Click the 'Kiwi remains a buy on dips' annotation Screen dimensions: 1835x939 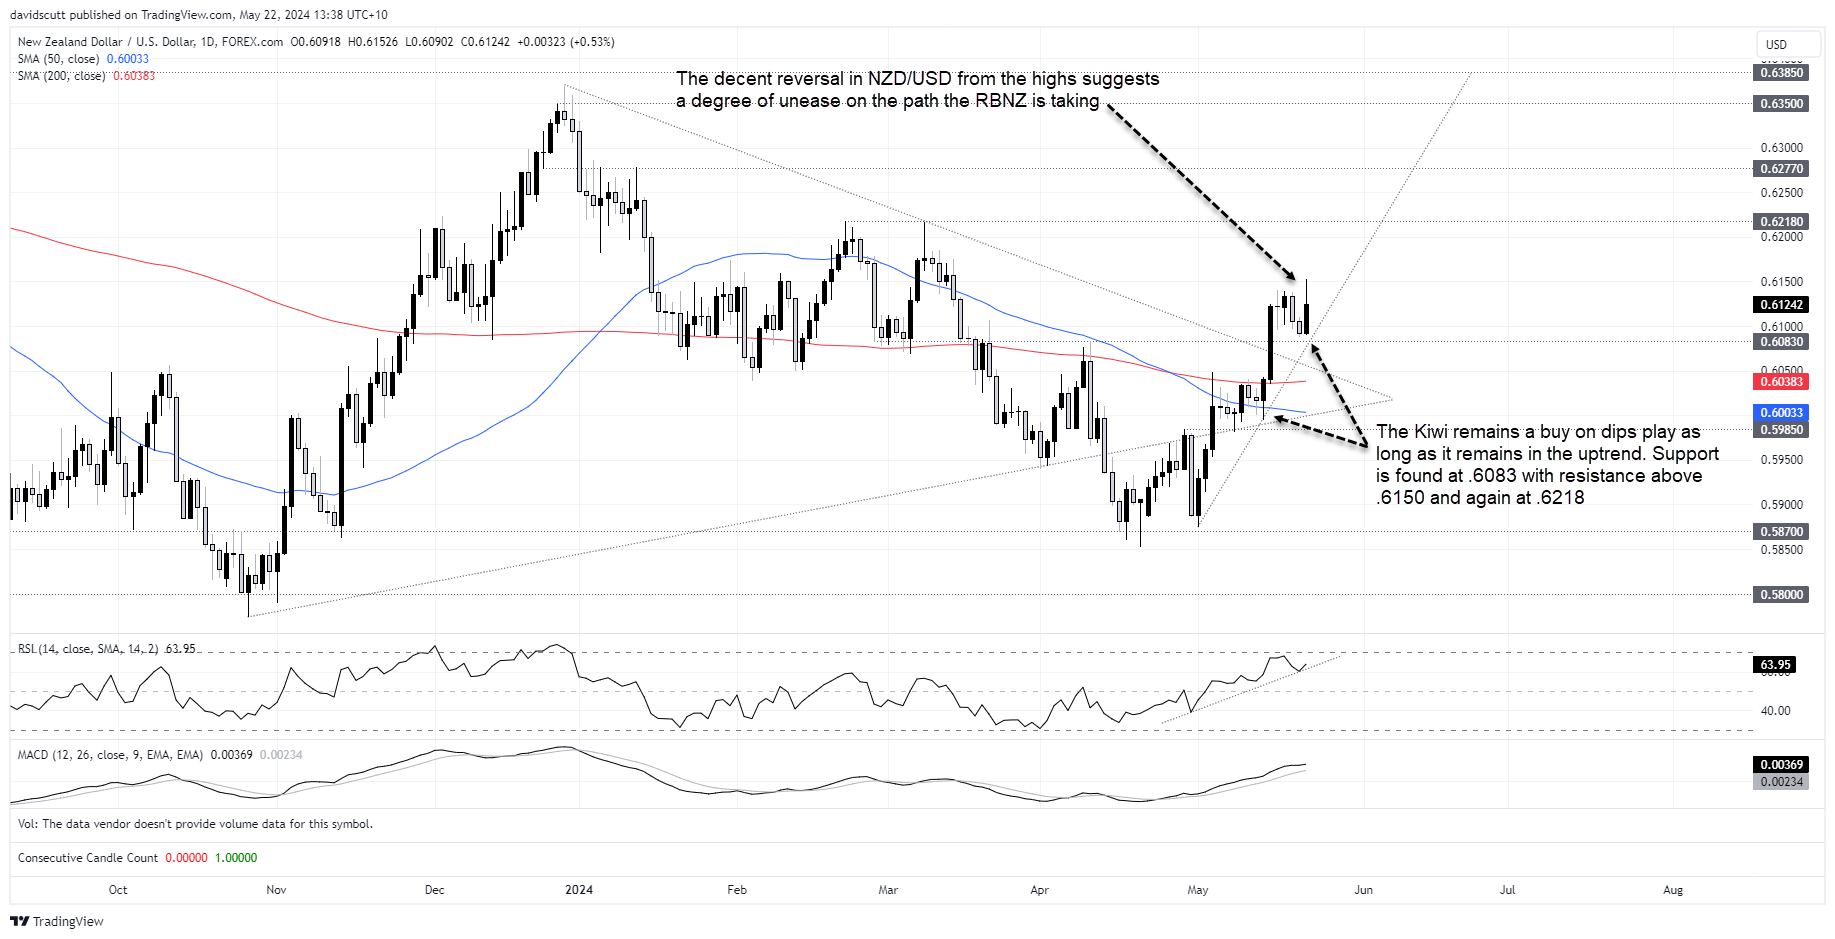coord(1547,464)
